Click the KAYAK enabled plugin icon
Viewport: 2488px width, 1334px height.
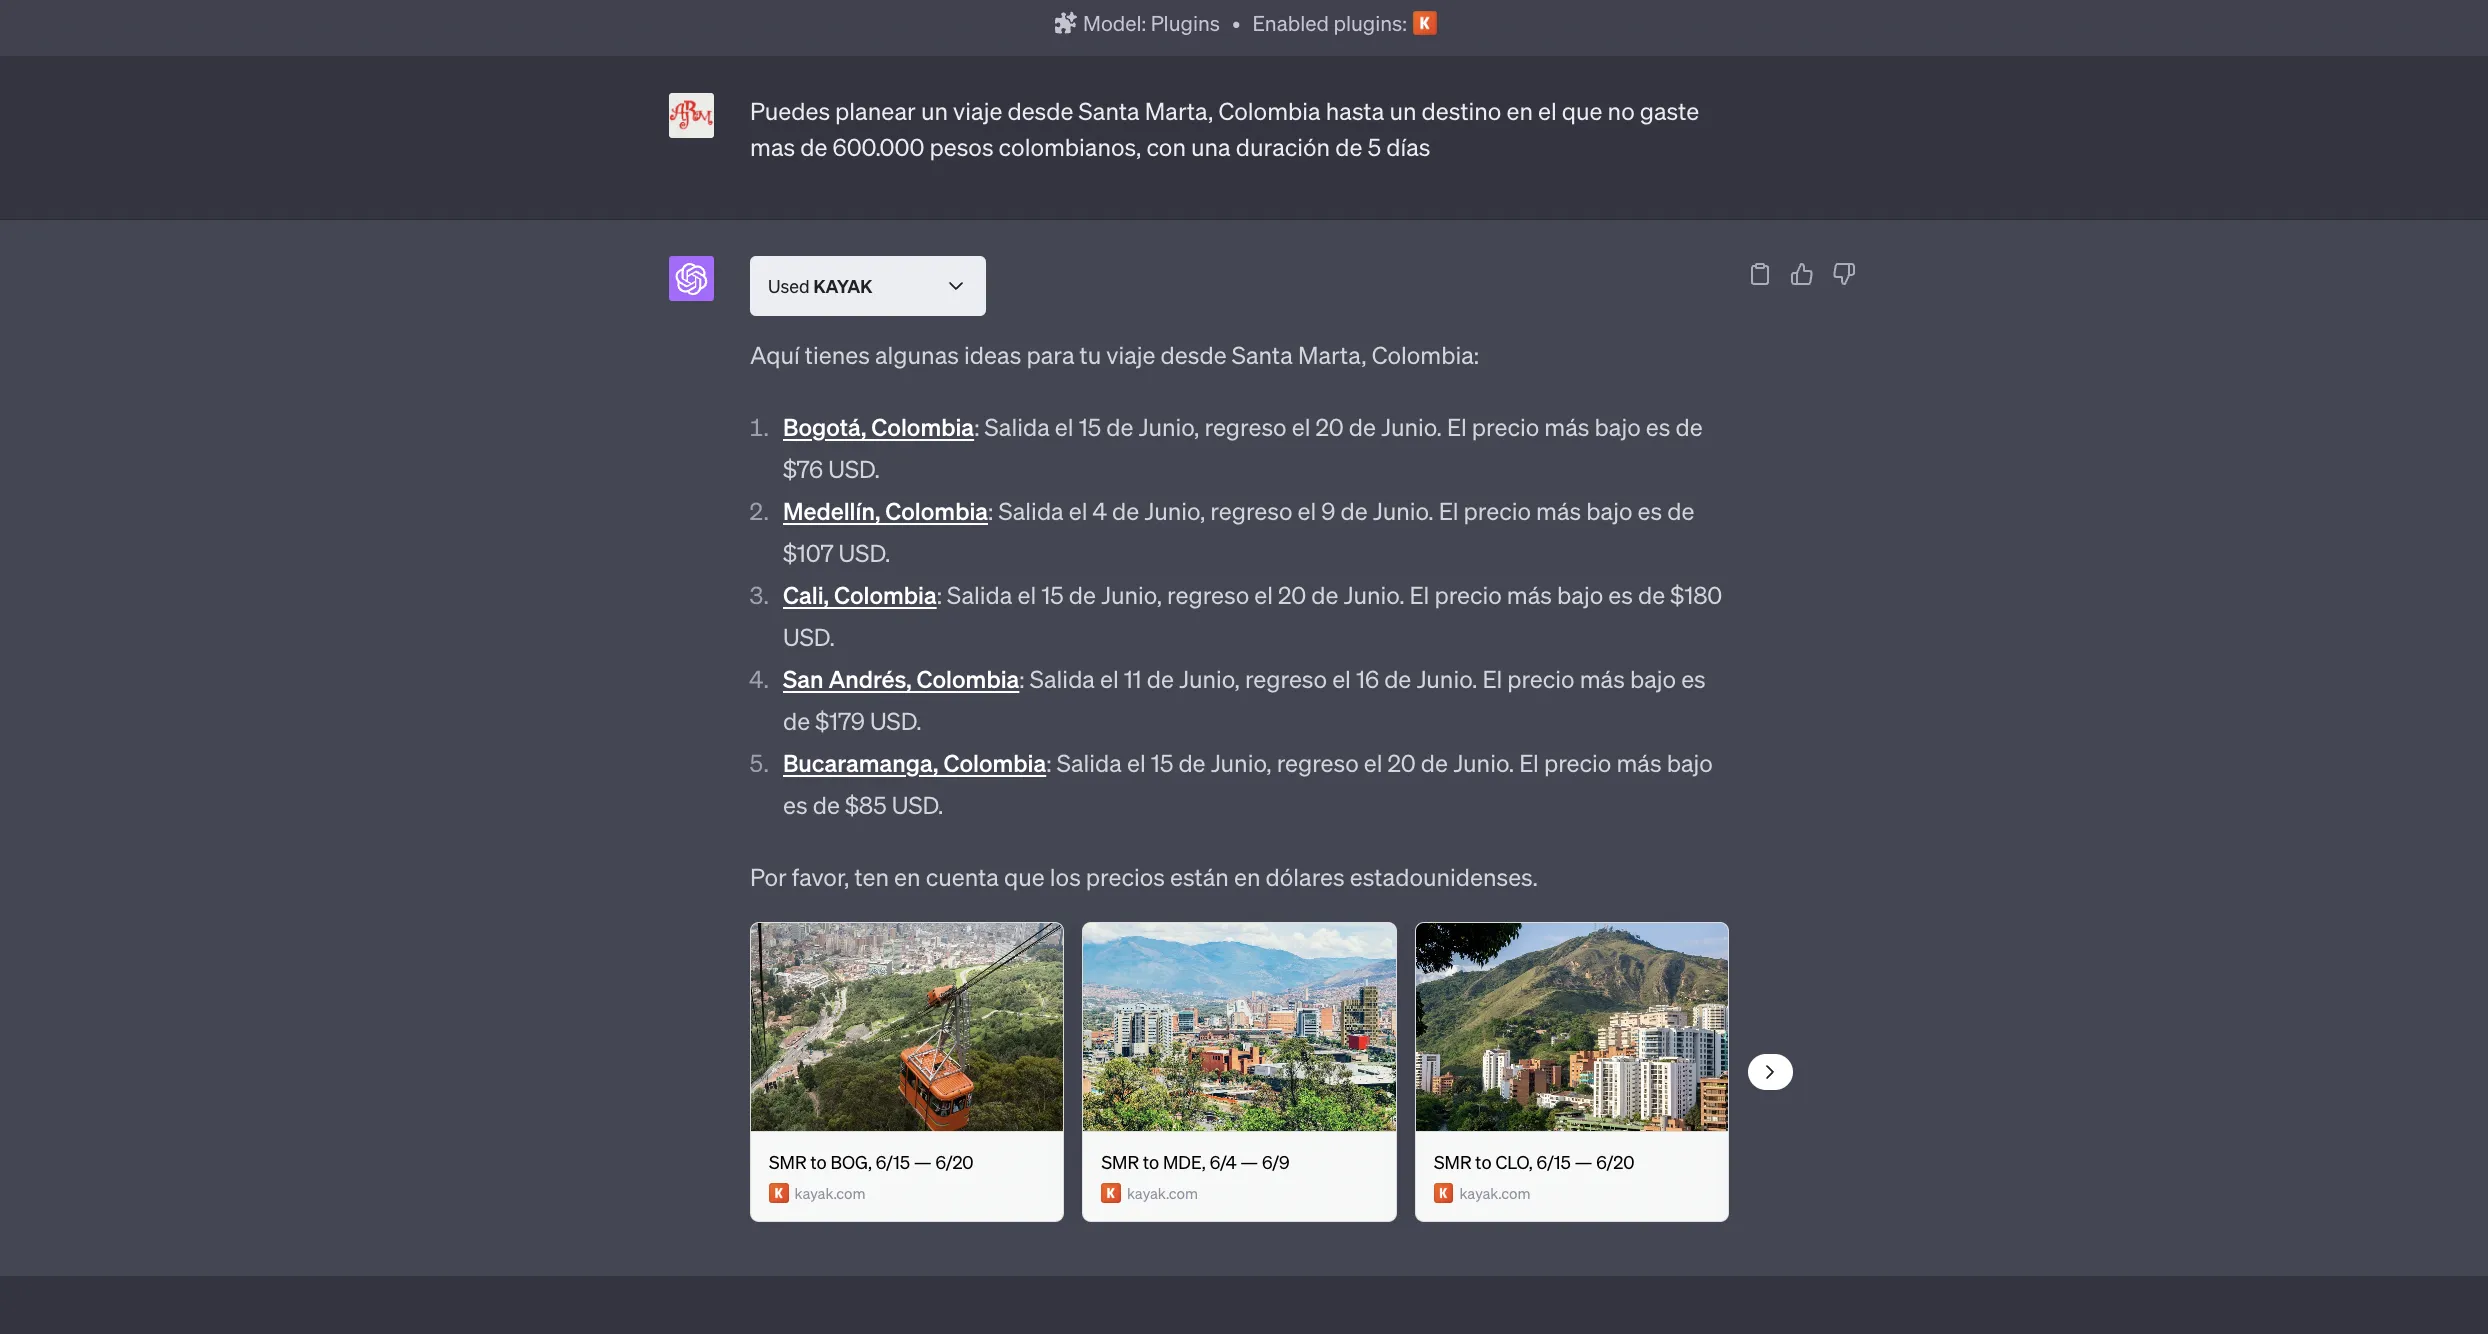1424,23
